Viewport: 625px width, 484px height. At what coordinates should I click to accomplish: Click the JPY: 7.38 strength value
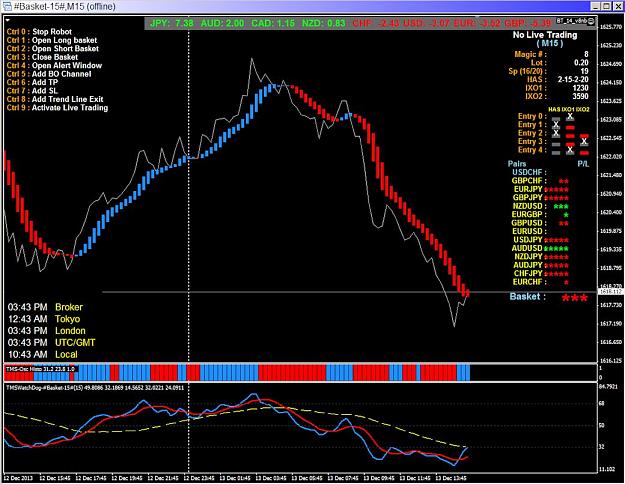[x=172, y=23]
